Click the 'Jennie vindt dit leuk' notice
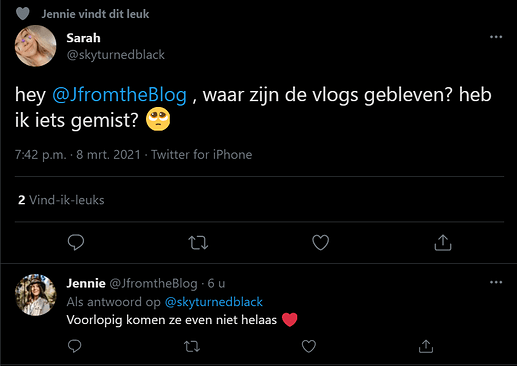The image size is (517, 366). [95, 14]
